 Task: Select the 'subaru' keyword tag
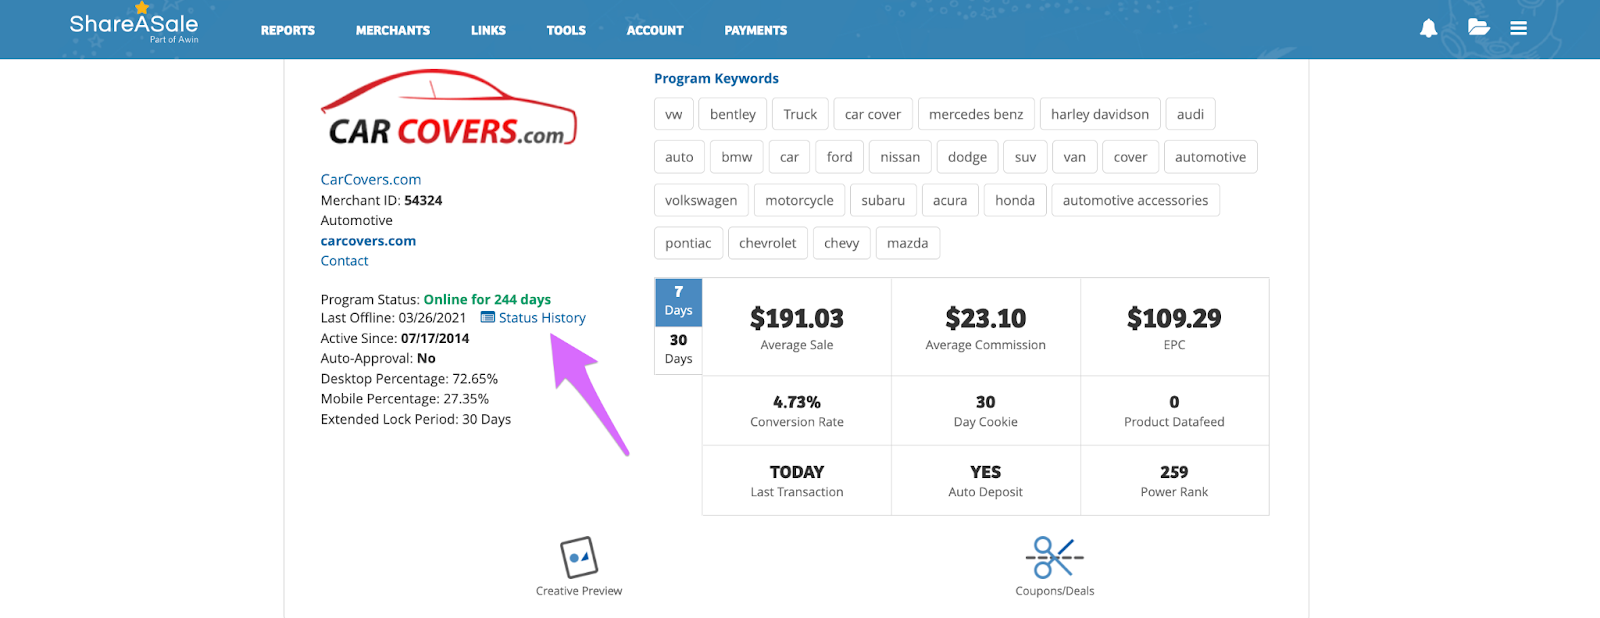(883, 200)
